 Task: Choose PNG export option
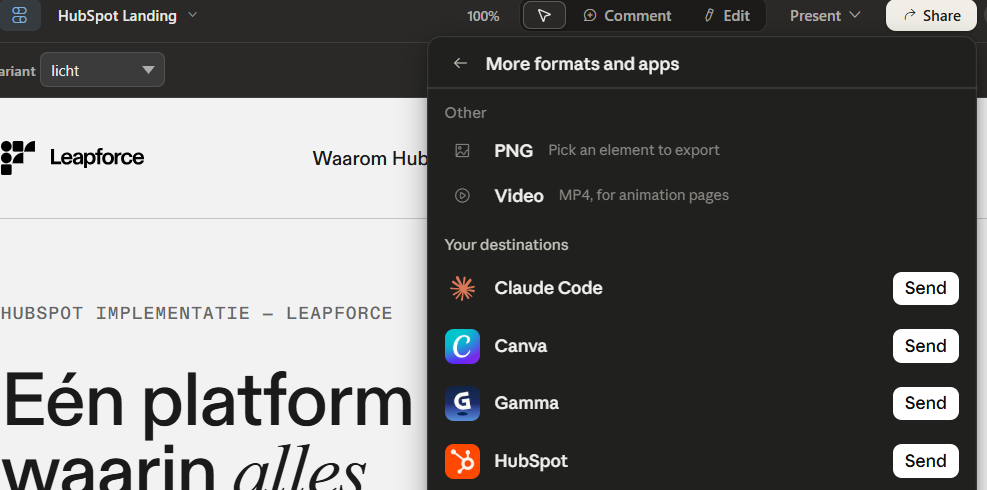tap(702, 151)
